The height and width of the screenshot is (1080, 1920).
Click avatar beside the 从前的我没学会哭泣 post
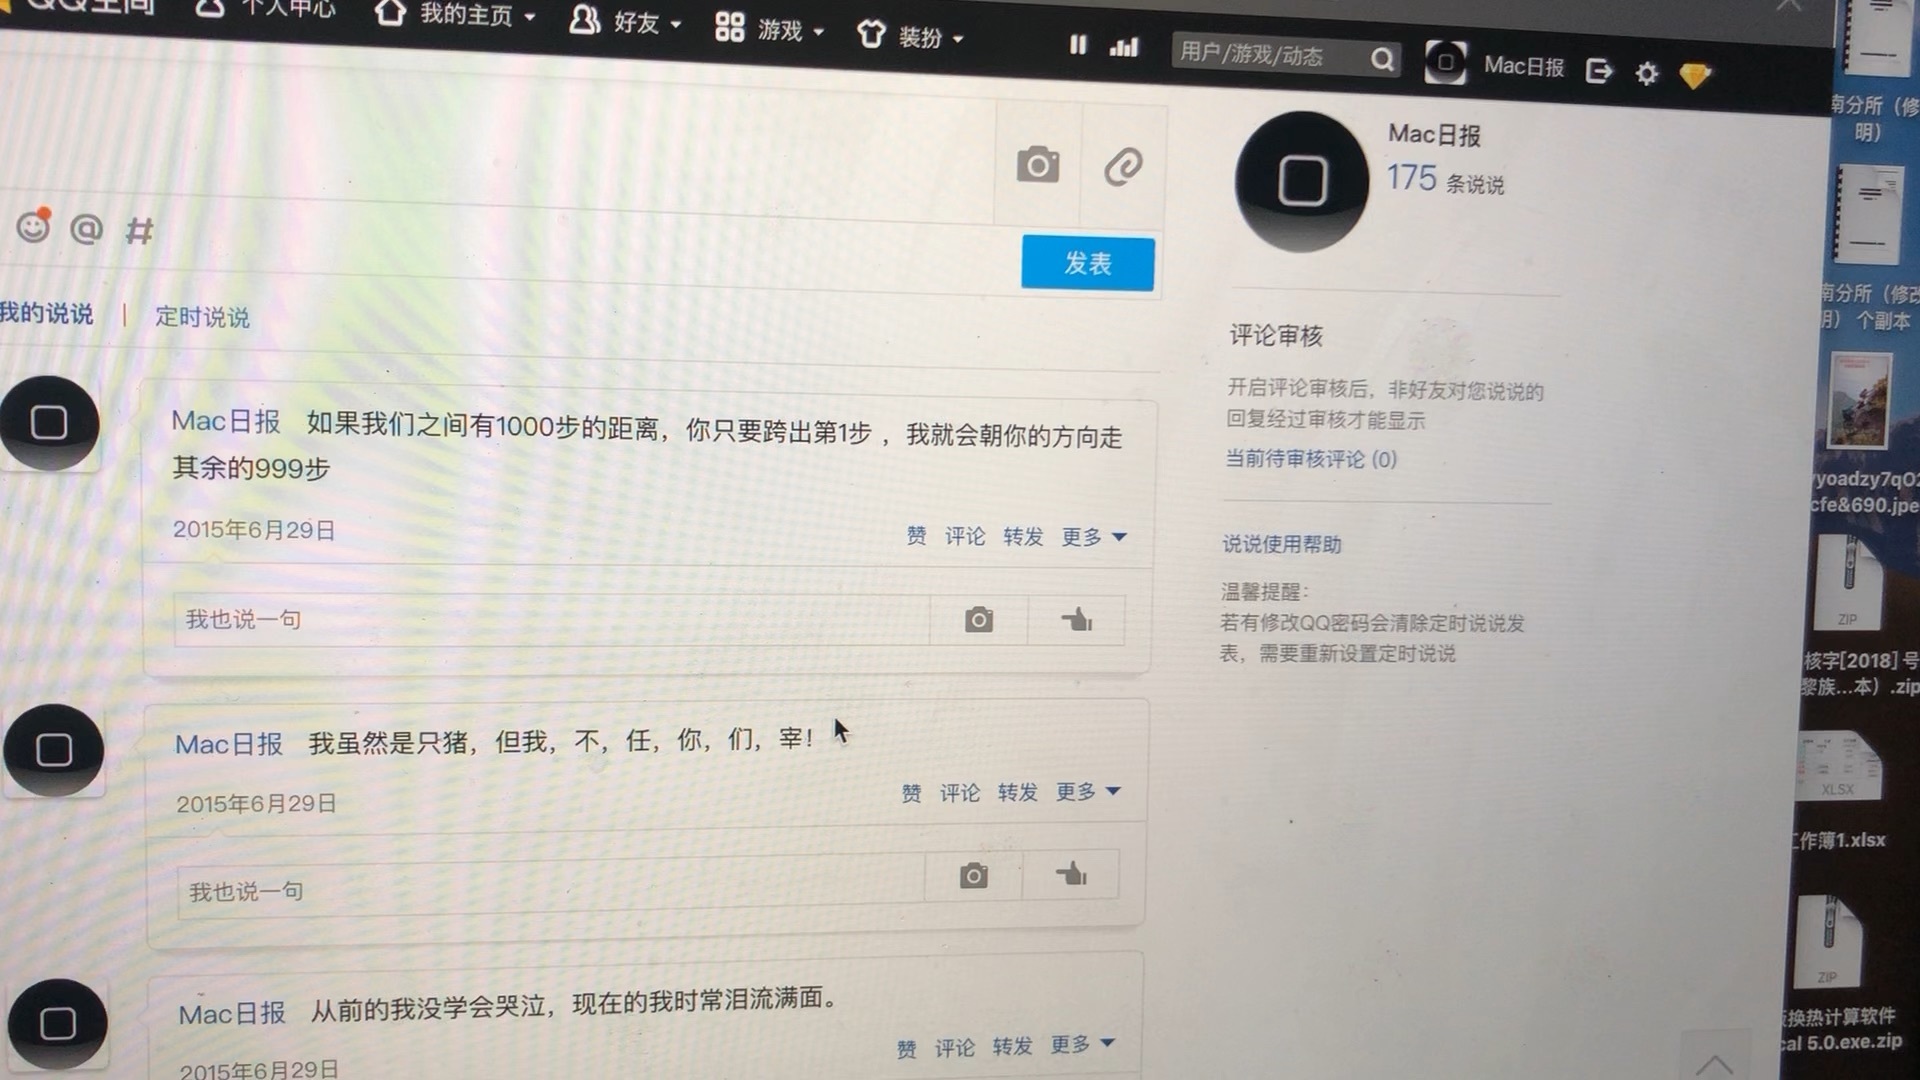(x=57, y=1024)
